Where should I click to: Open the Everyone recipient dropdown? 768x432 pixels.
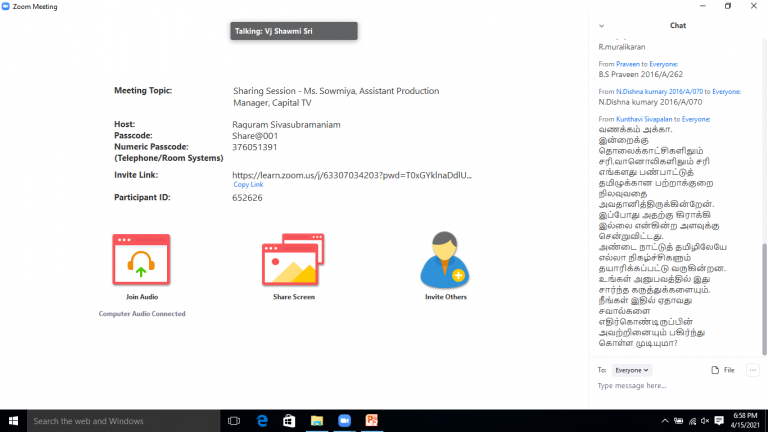tap(632, 370)
